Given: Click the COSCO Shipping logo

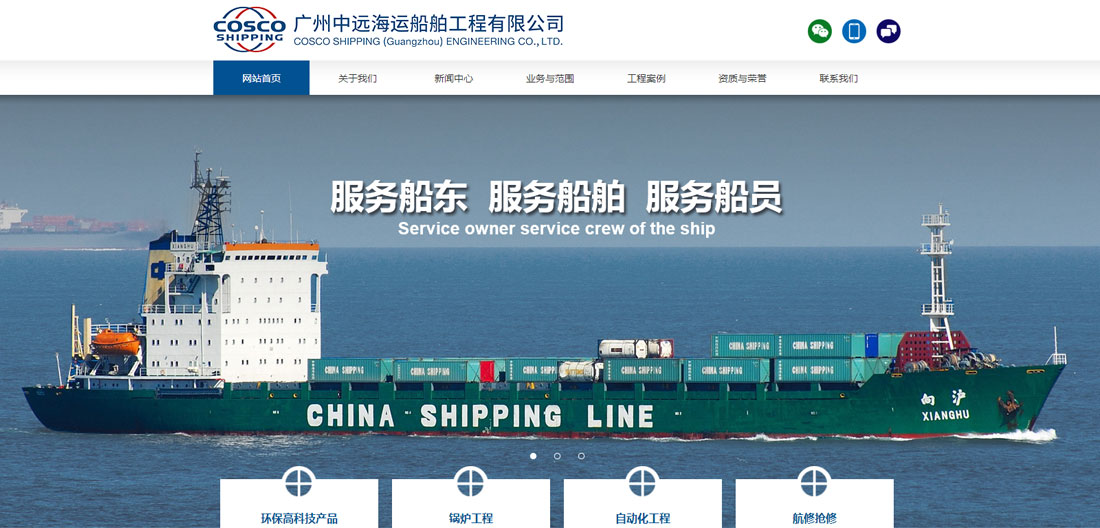Looking at the screenshot, I should [x=249, y=29].
